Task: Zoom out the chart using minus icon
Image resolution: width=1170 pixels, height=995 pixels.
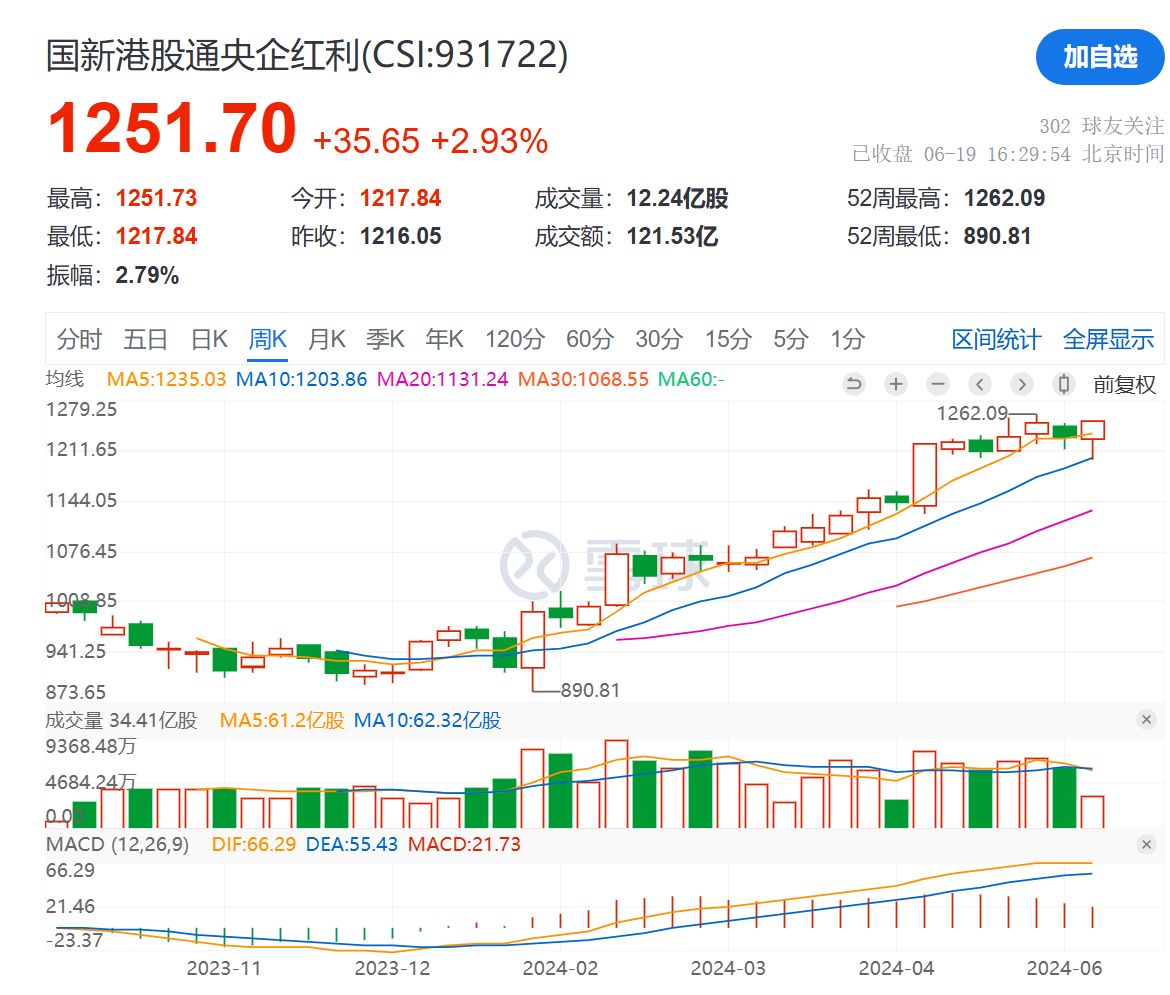Action: 938,384
